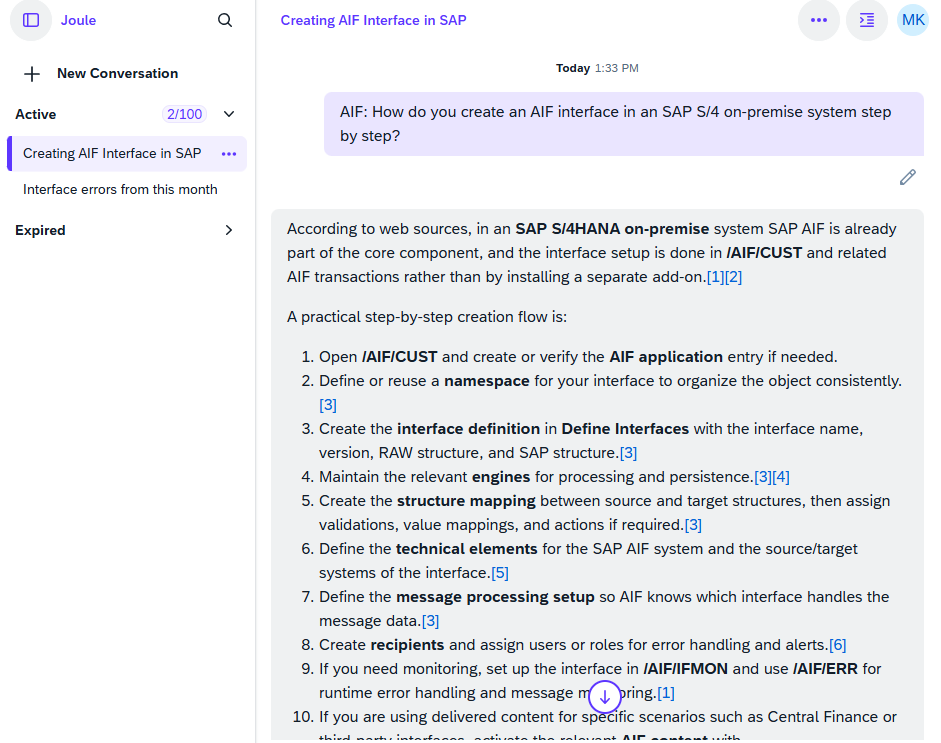Click the /AIF/IFMON transaction text
The image size is (941, 743).
click(x=685, y=669)
